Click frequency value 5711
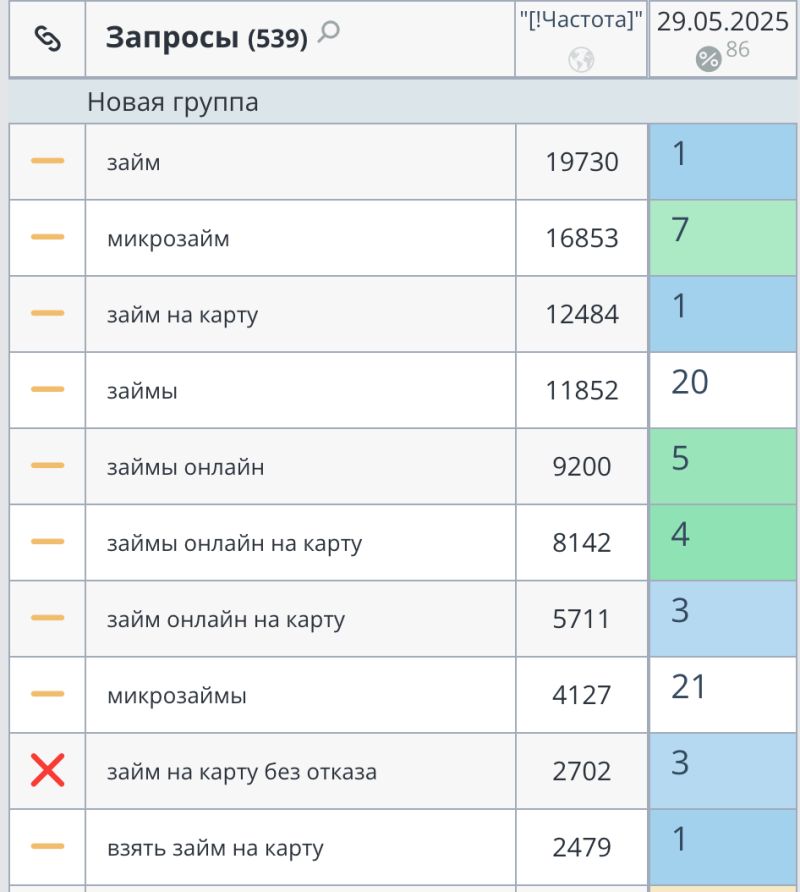 pos(581,619)
